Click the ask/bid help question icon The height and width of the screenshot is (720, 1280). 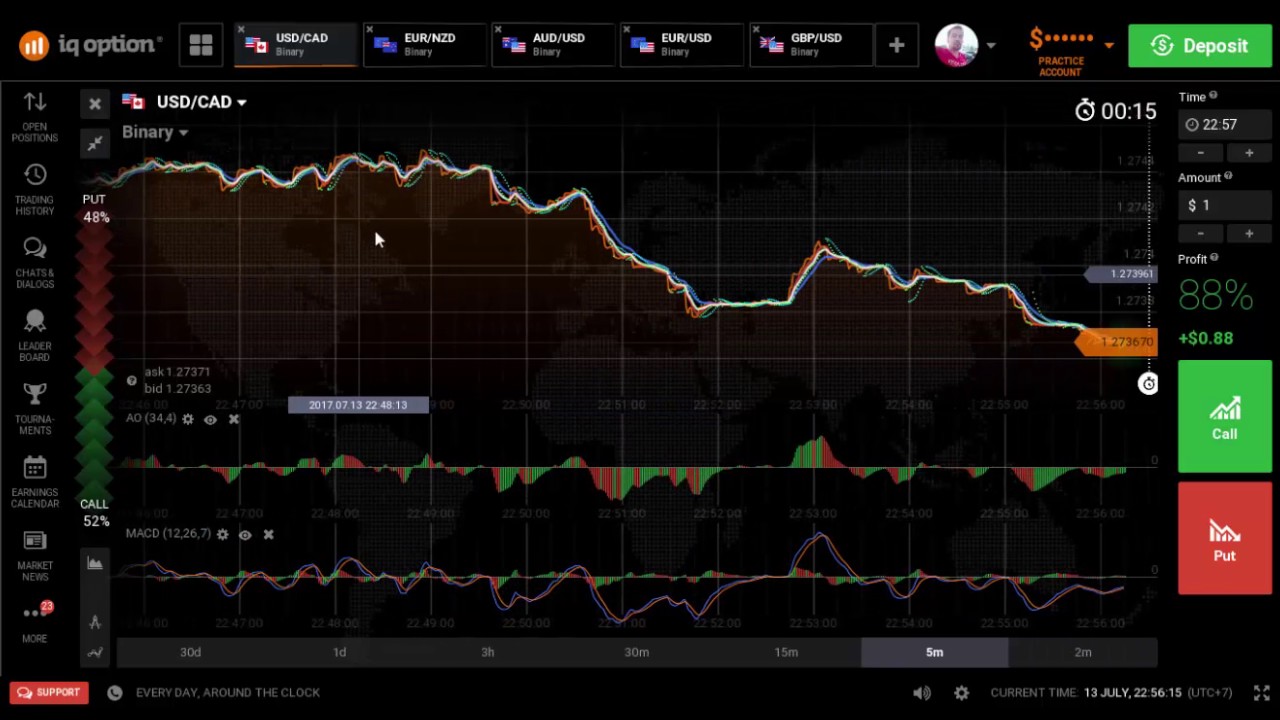[131, 380]
